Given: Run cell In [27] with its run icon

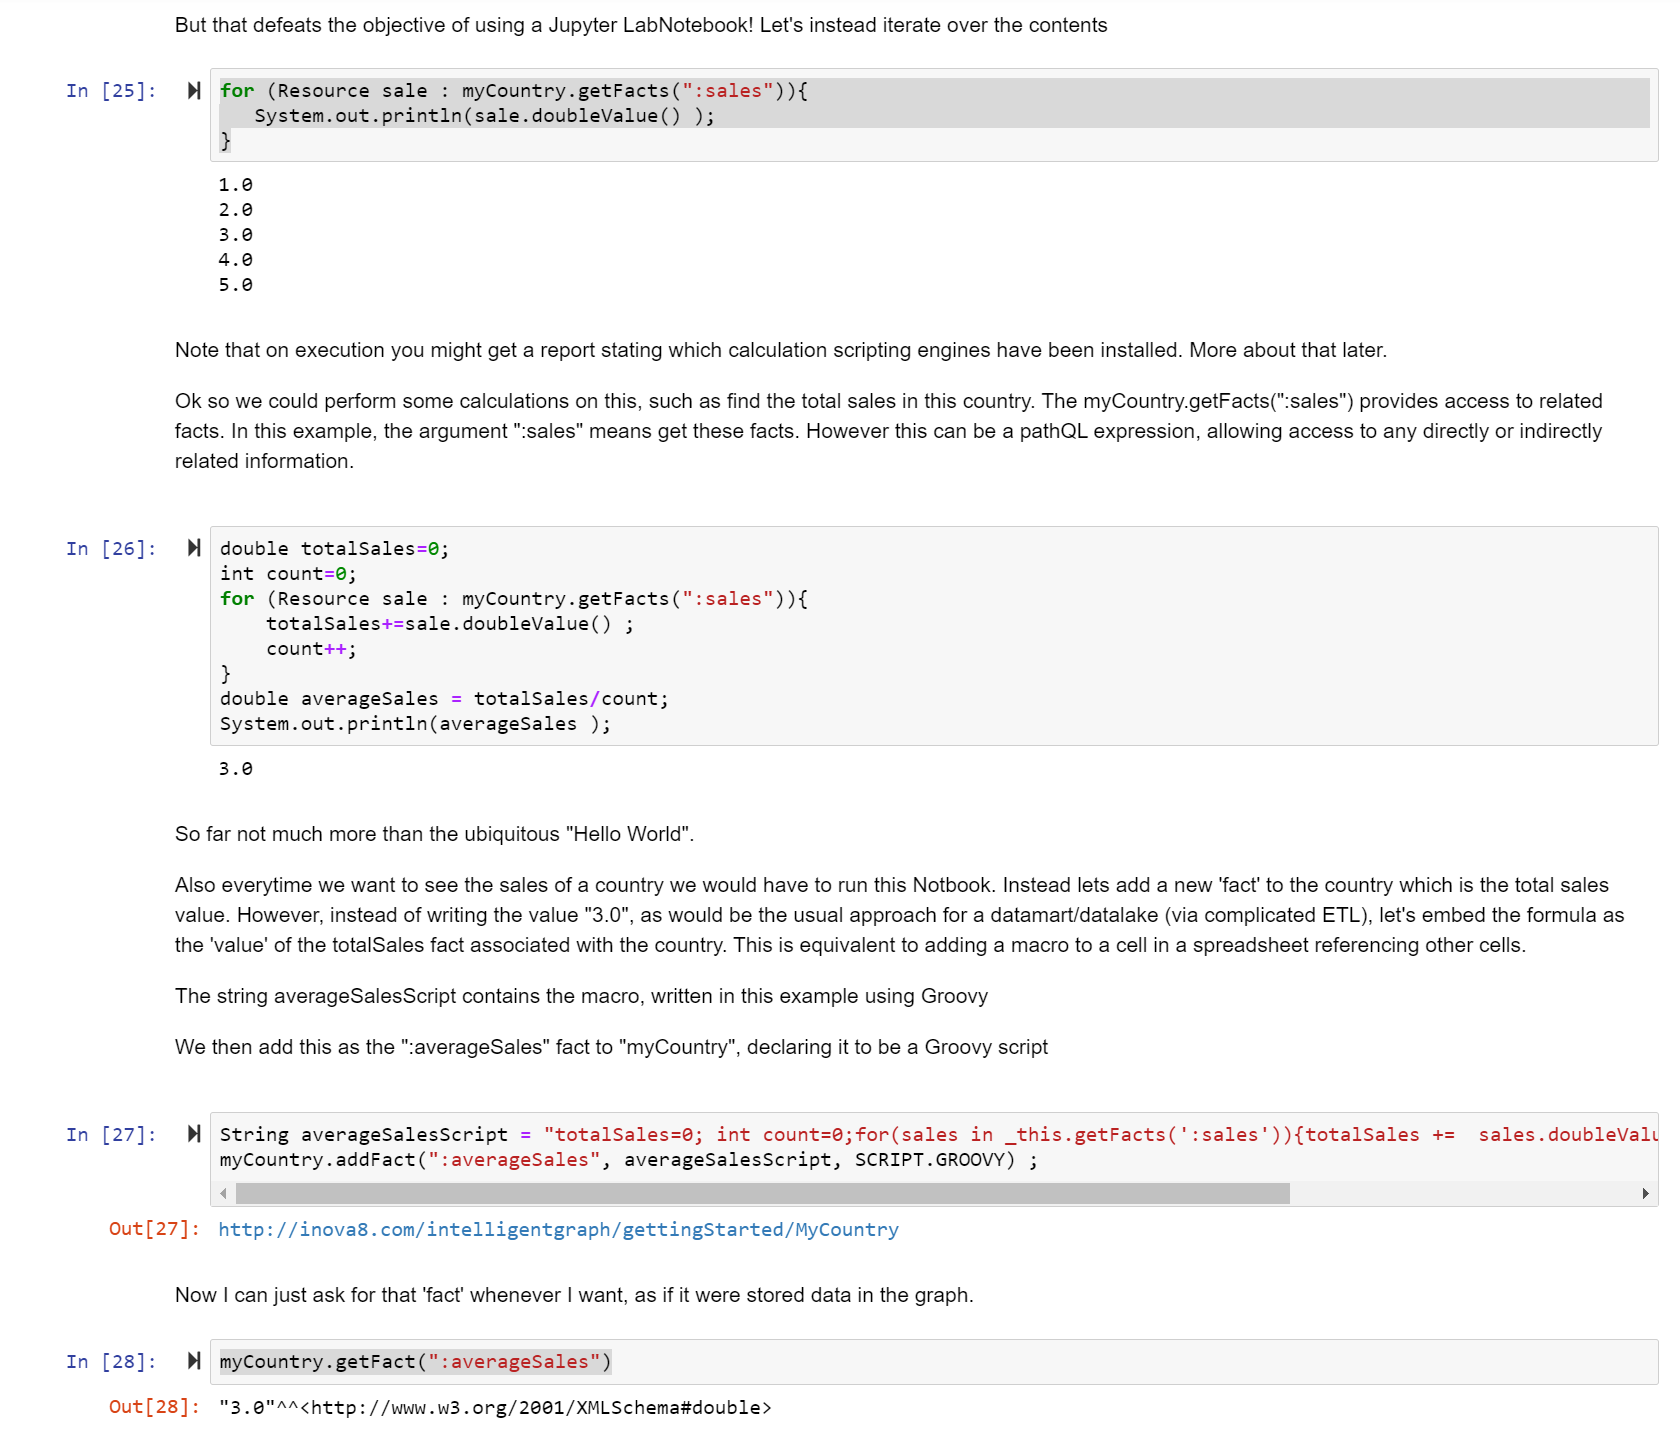Looking at the screenshot, I should coord(194,1134).
